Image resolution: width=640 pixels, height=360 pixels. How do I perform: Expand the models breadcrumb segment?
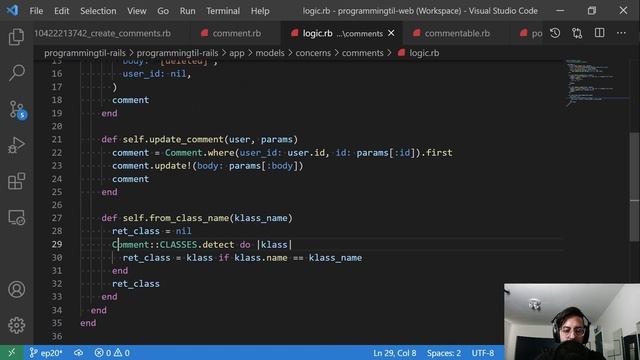[270, 53]
